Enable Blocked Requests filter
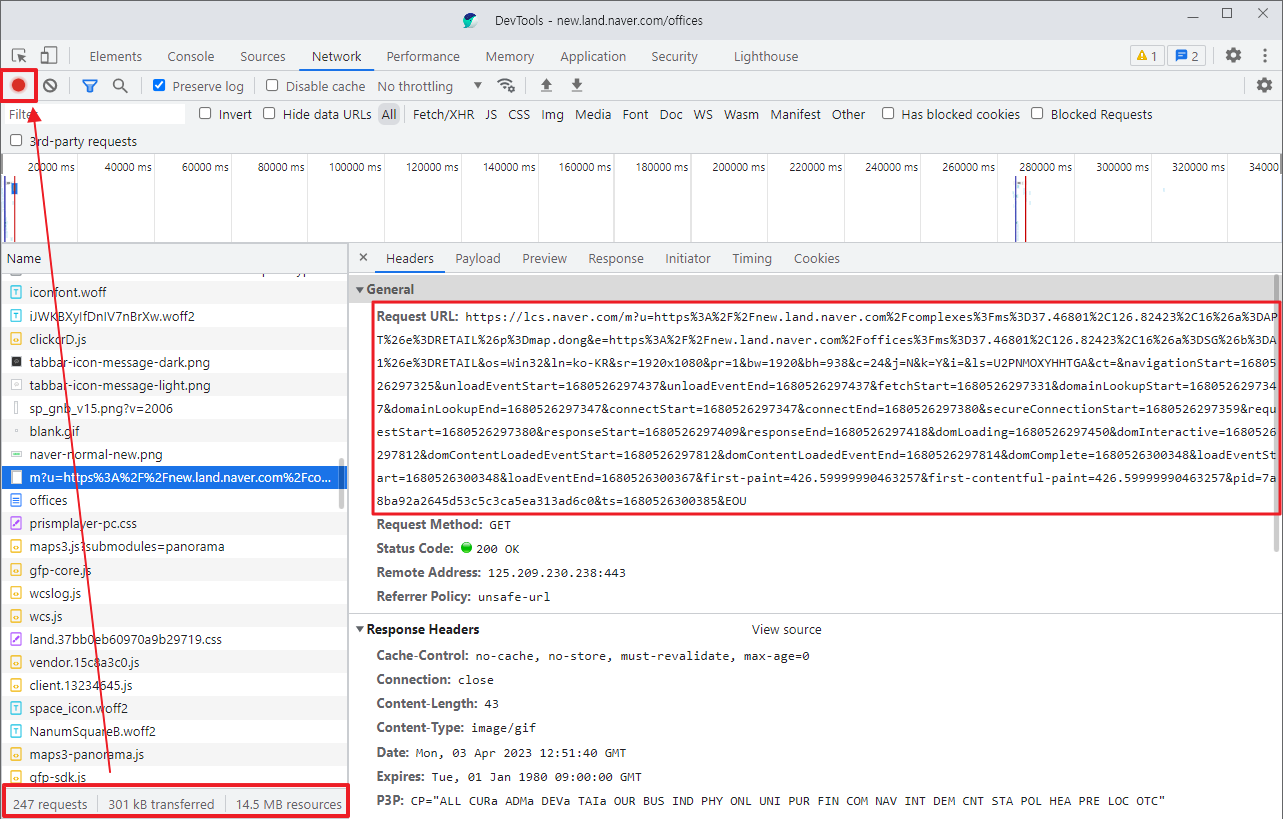Screen dimensions: 1283x819 click(1037, 114)
